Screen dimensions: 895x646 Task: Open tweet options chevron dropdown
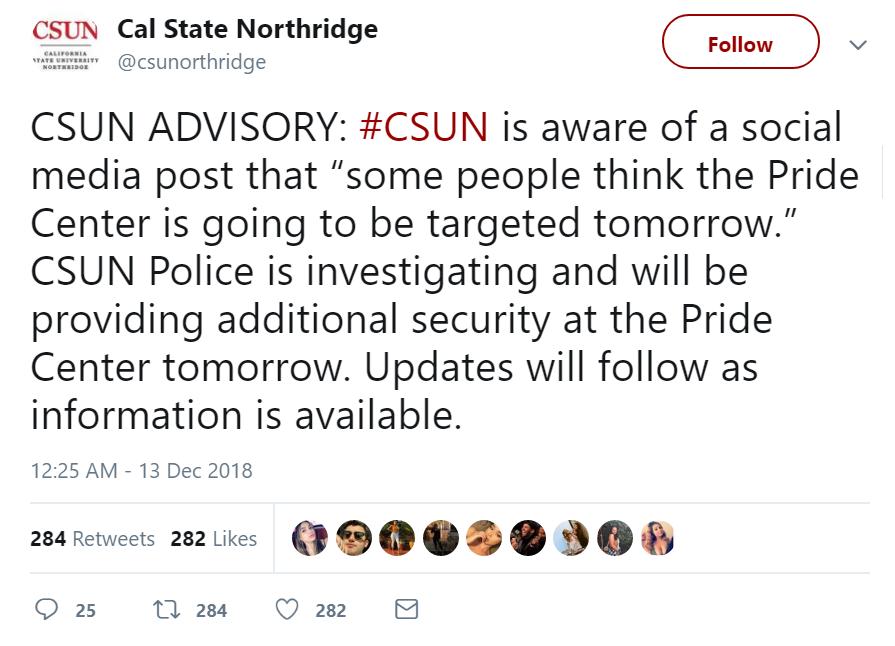coord(858,45)
